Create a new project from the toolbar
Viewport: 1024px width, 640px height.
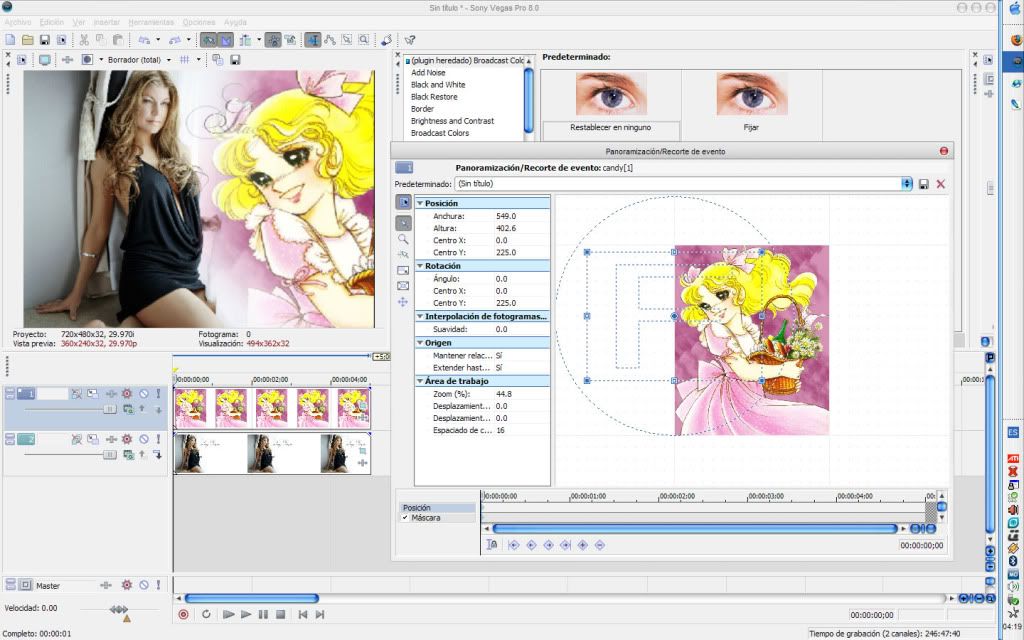[x=10, y=40]
